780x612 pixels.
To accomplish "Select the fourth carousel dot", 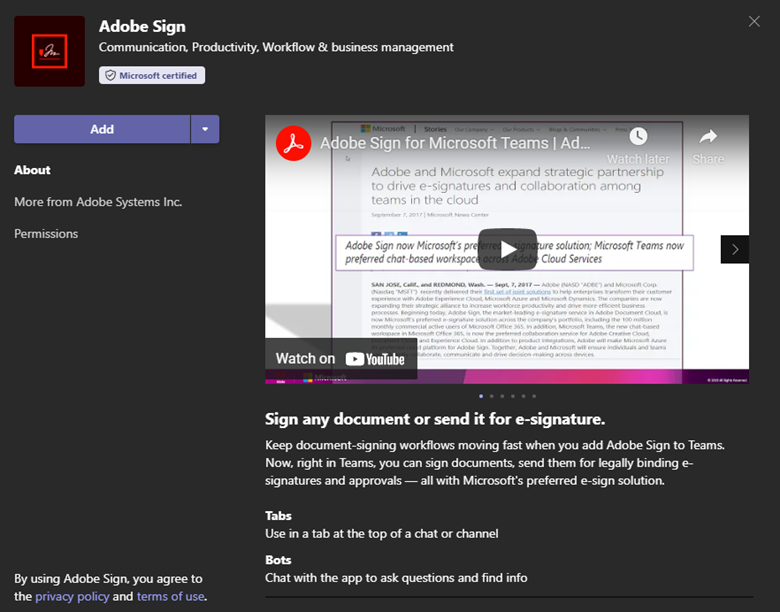I will click(x=513, y=396).
